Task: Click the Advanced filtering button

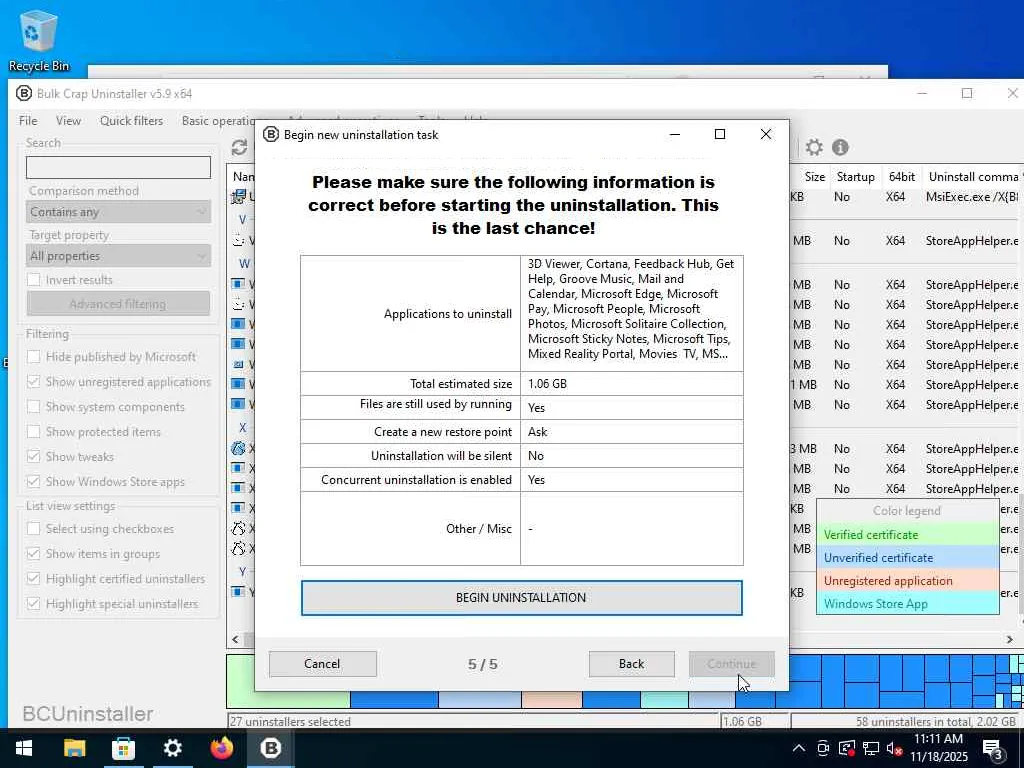Action: pos(118,304)
